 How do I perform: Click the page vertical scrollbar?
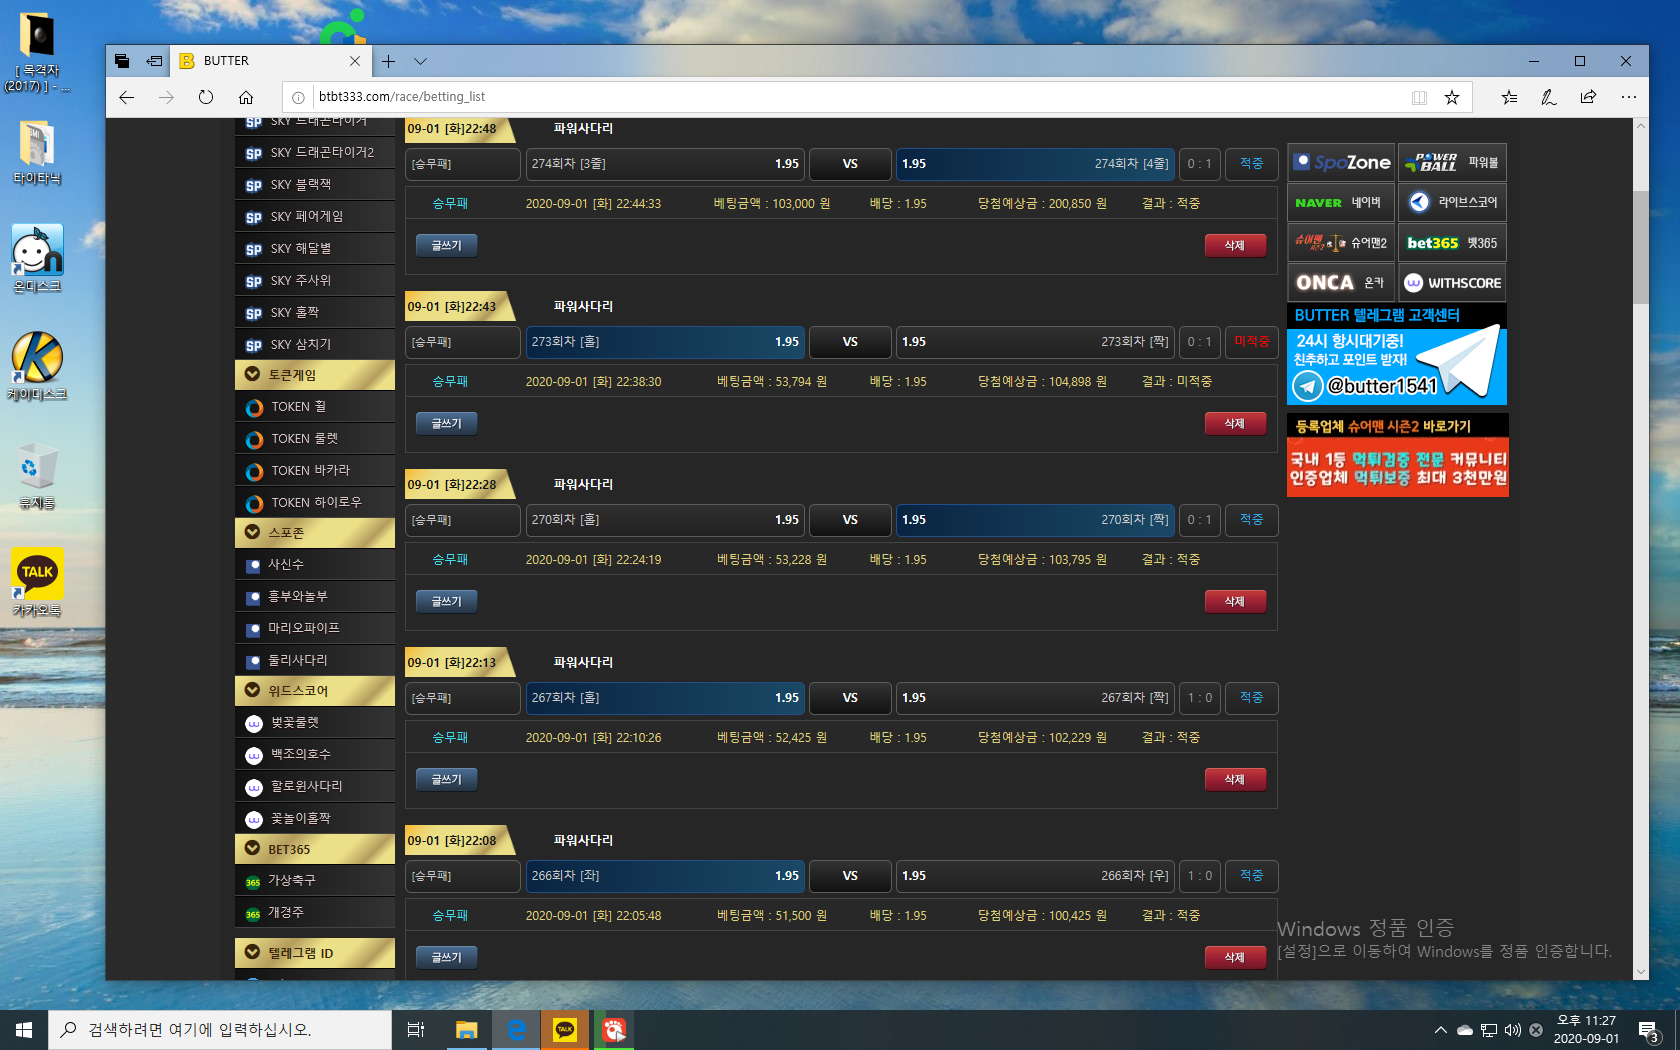[x=1640, y=500]
